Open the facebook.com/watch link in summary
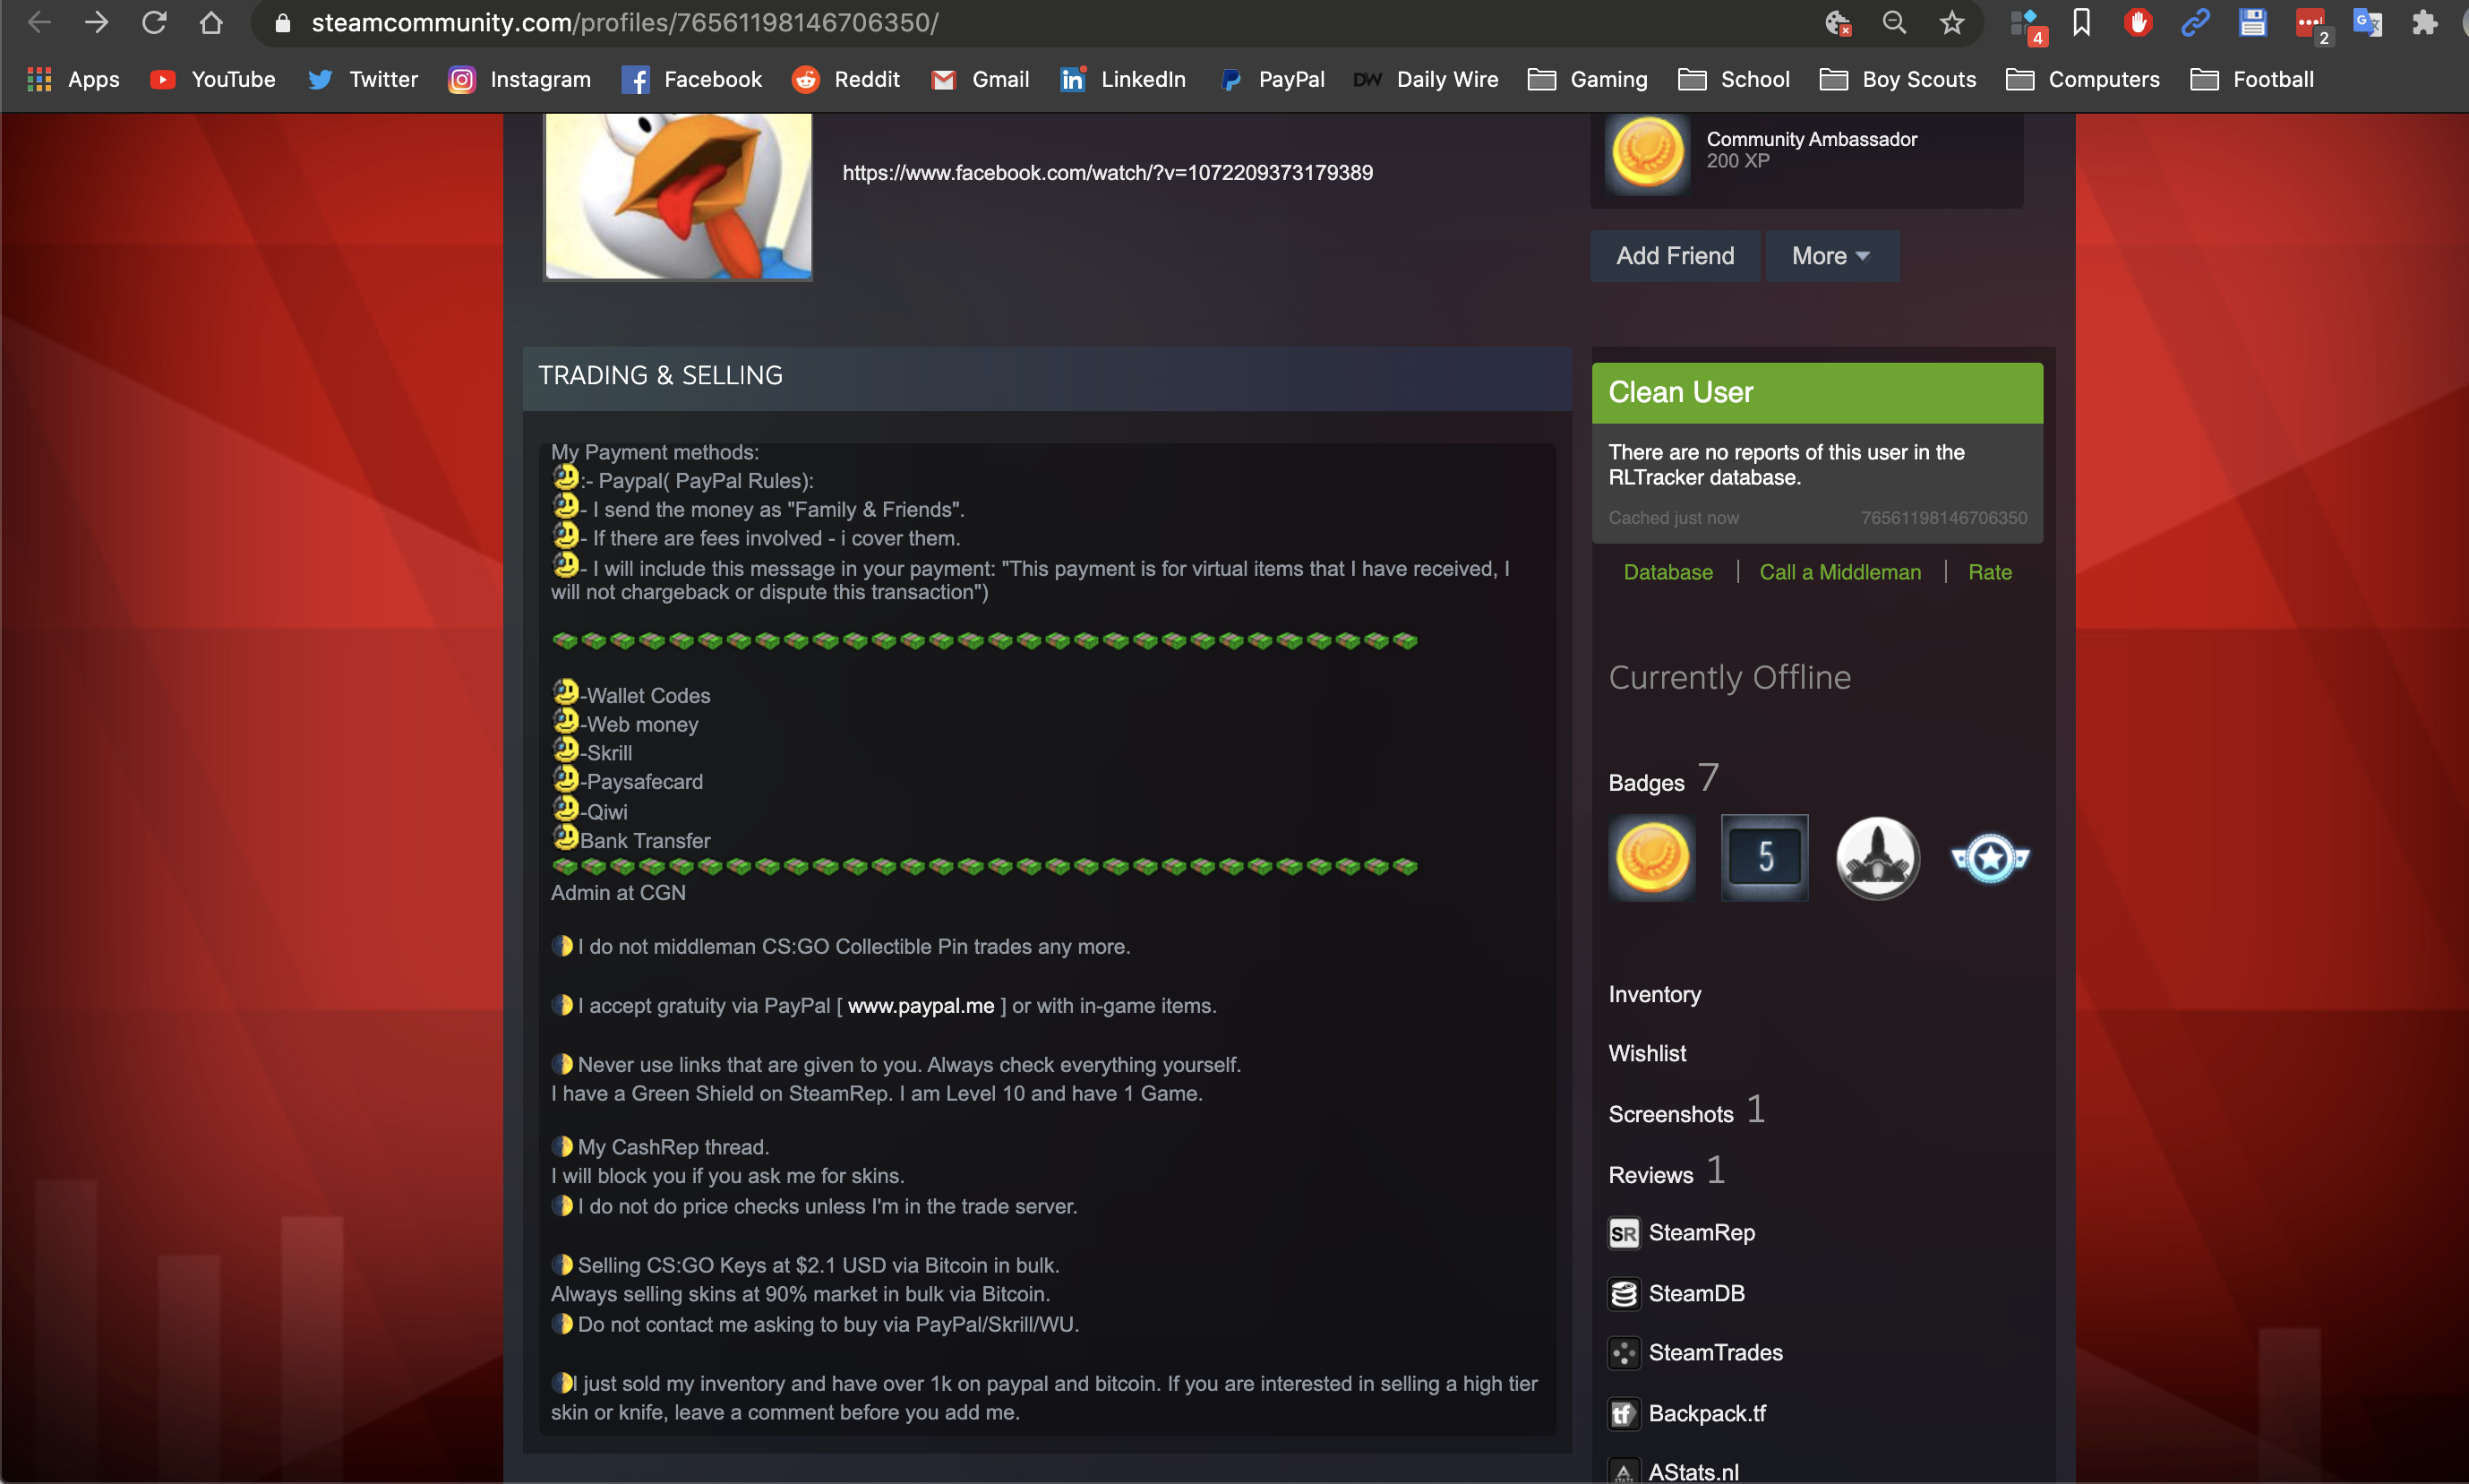2469x1484 pixels. tap(1107, 173)
